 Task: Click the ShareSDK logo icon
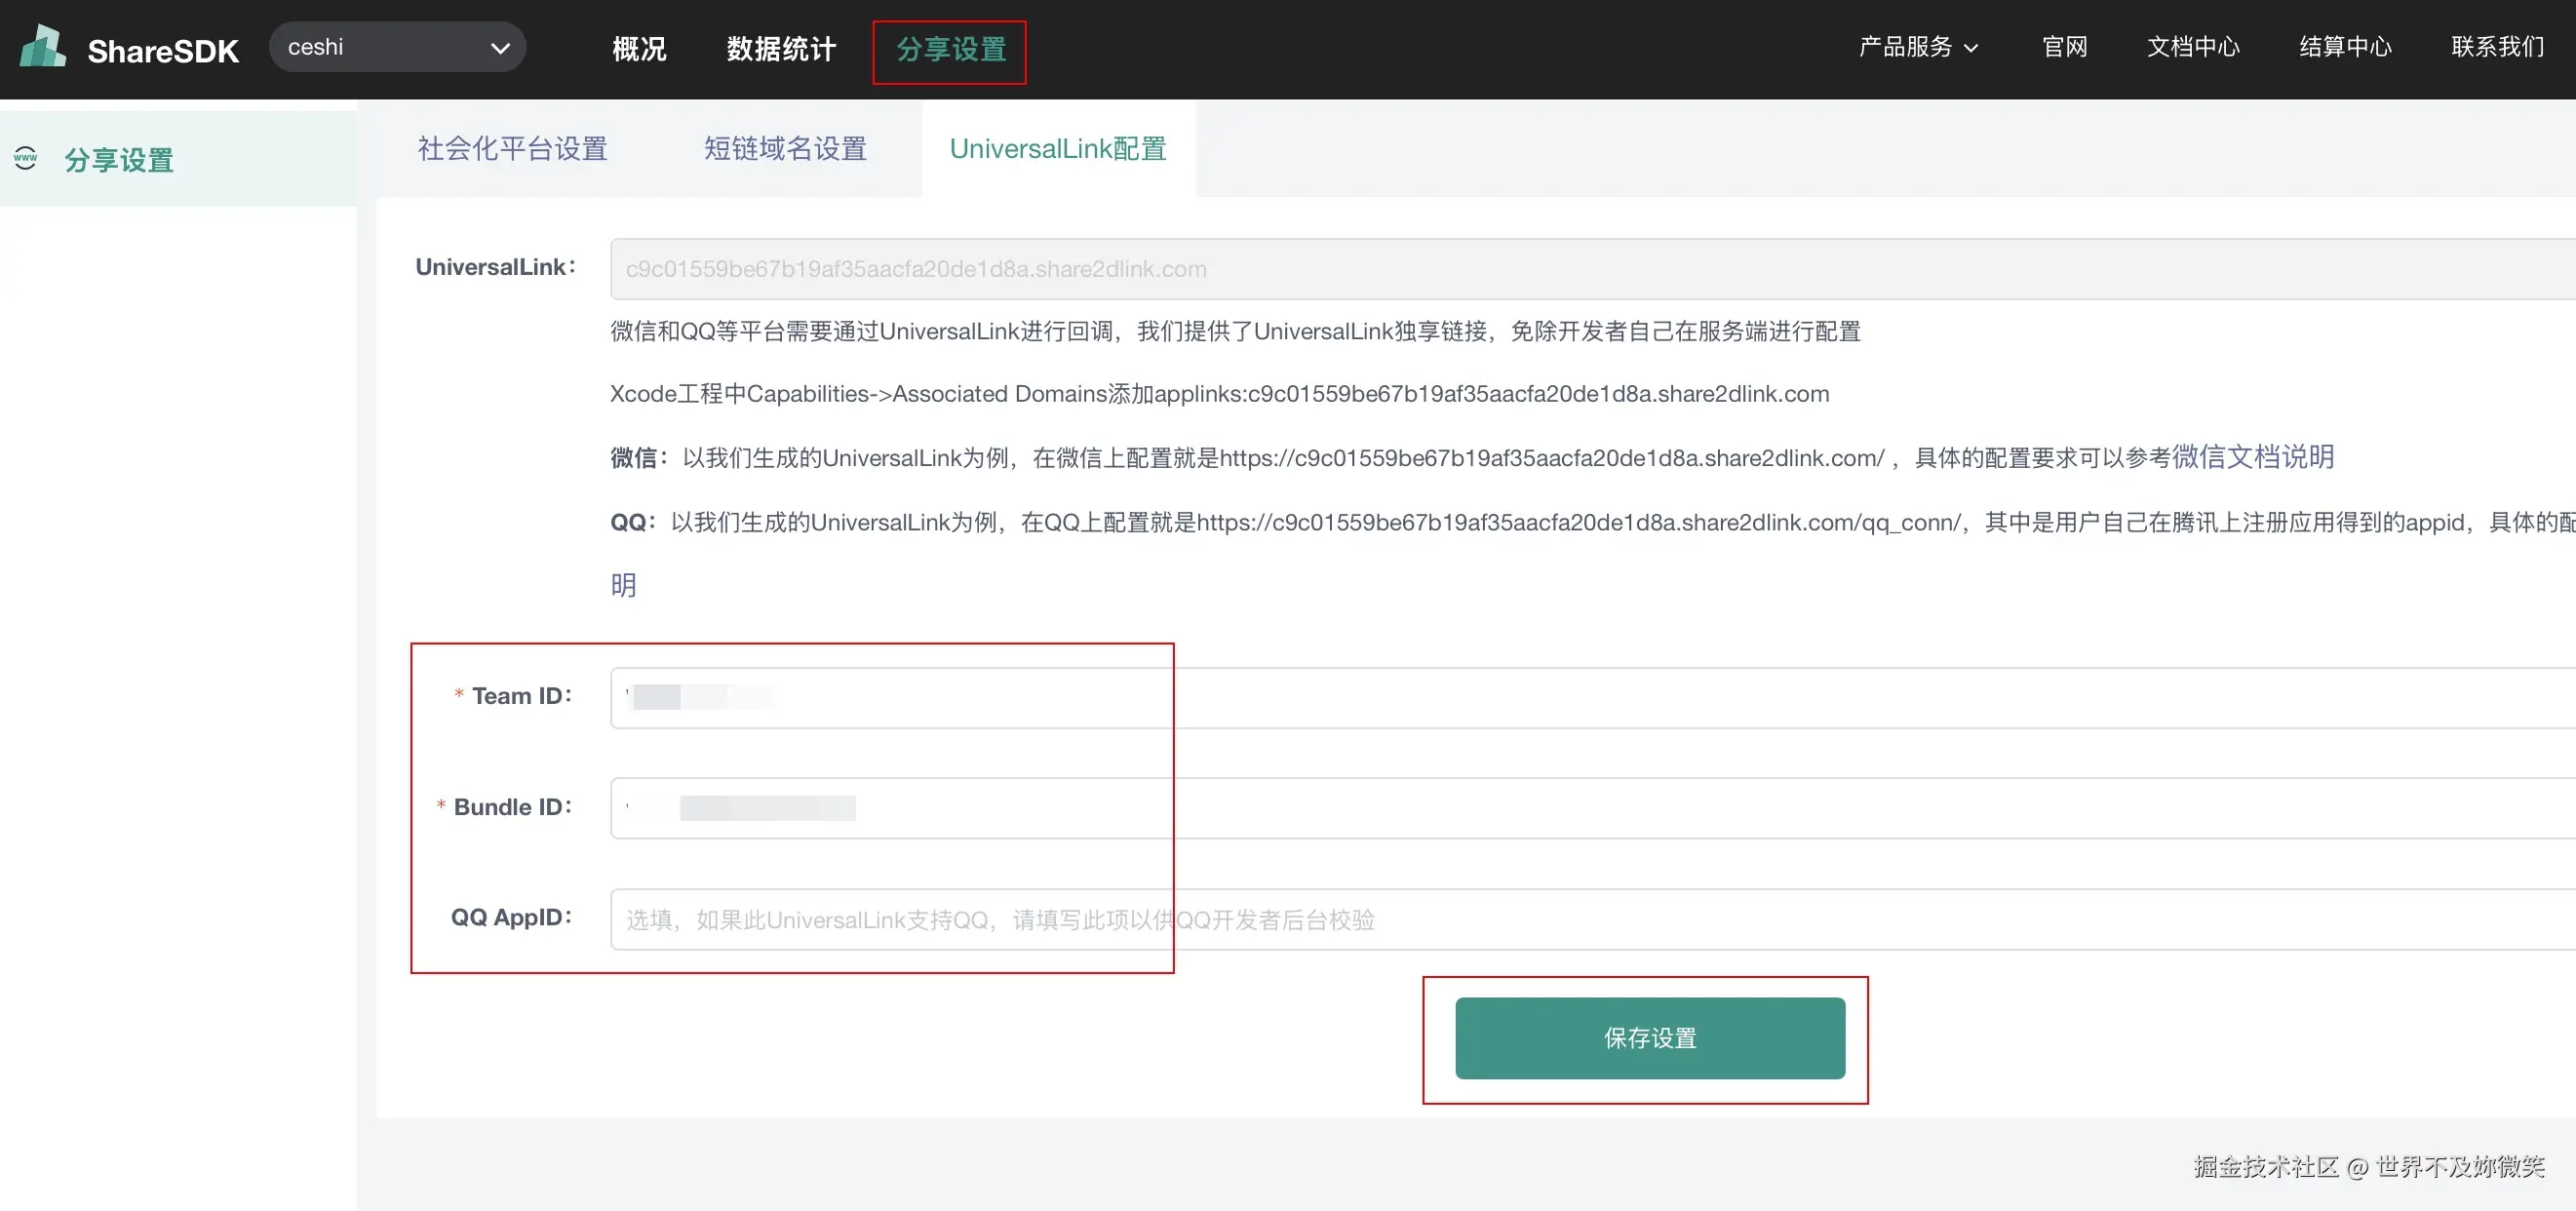(x=43, y=47)
